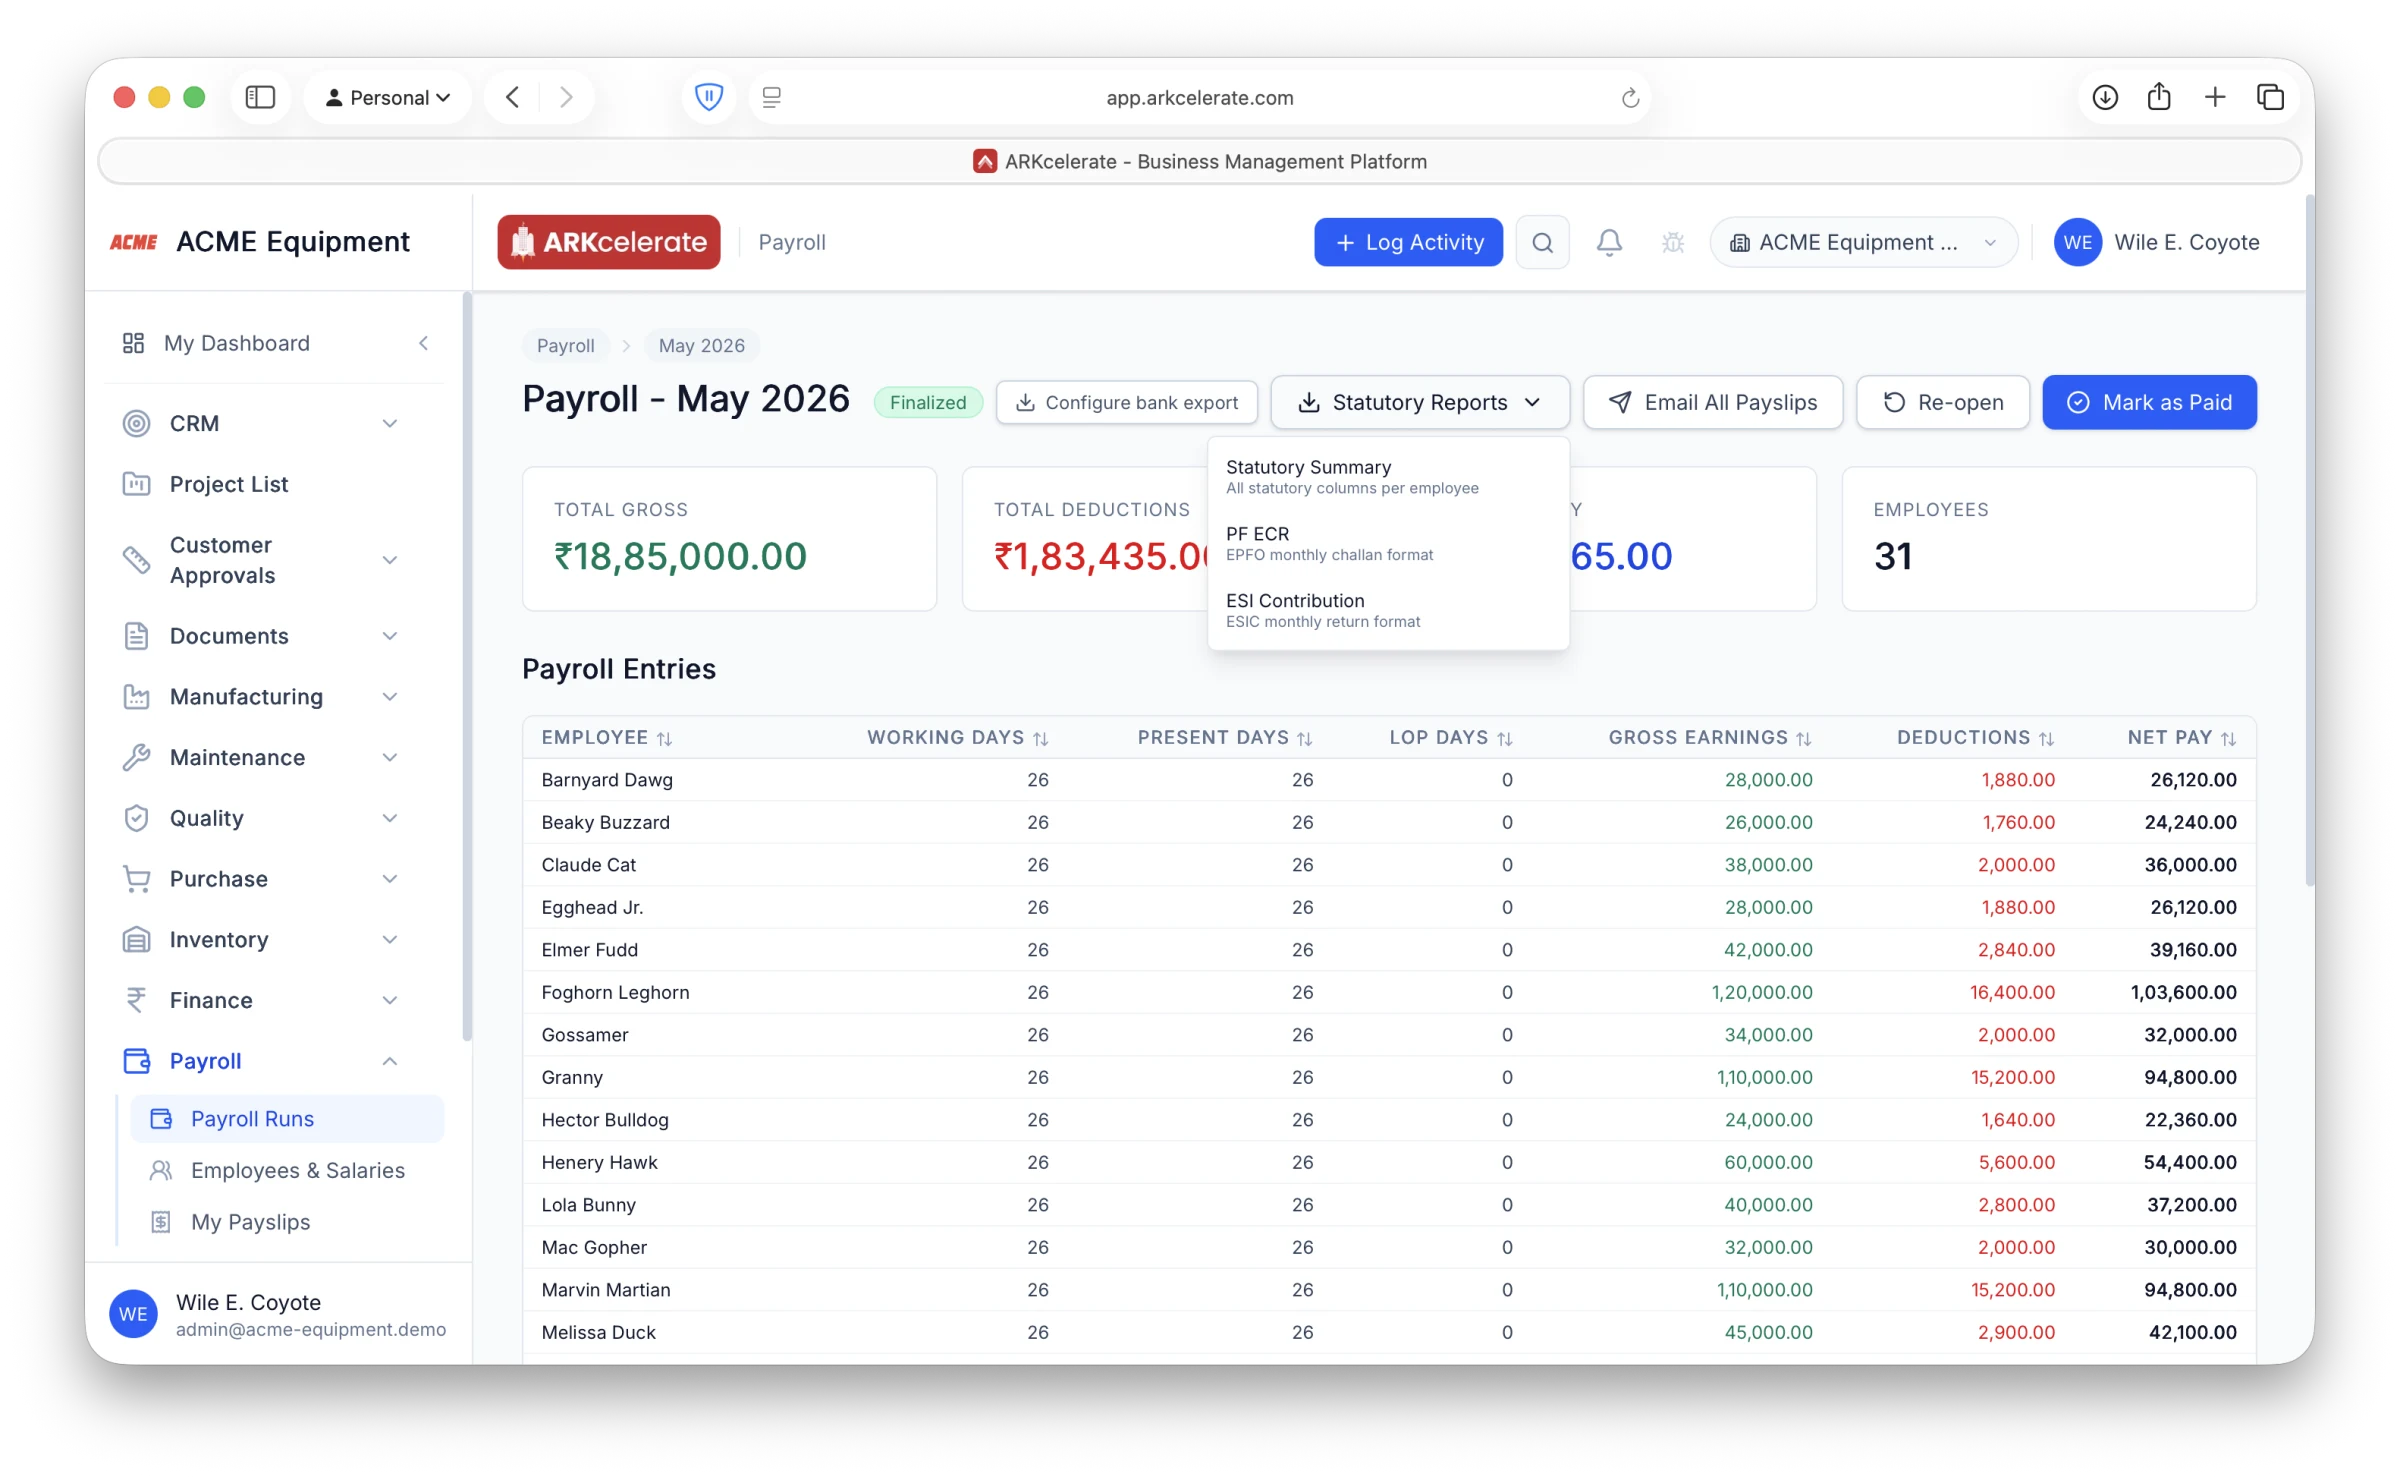Open the search icon button in header

coord(1542,242)
